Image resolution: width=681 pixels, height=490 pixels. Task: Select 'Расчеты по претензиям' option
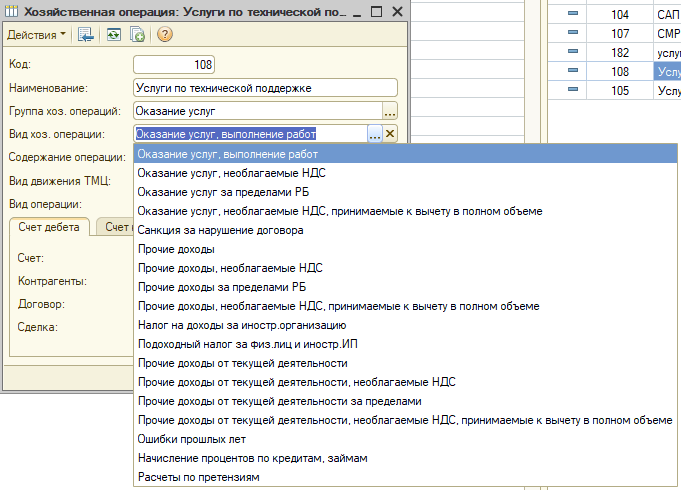pyautogui.click(x=198, y=477)
